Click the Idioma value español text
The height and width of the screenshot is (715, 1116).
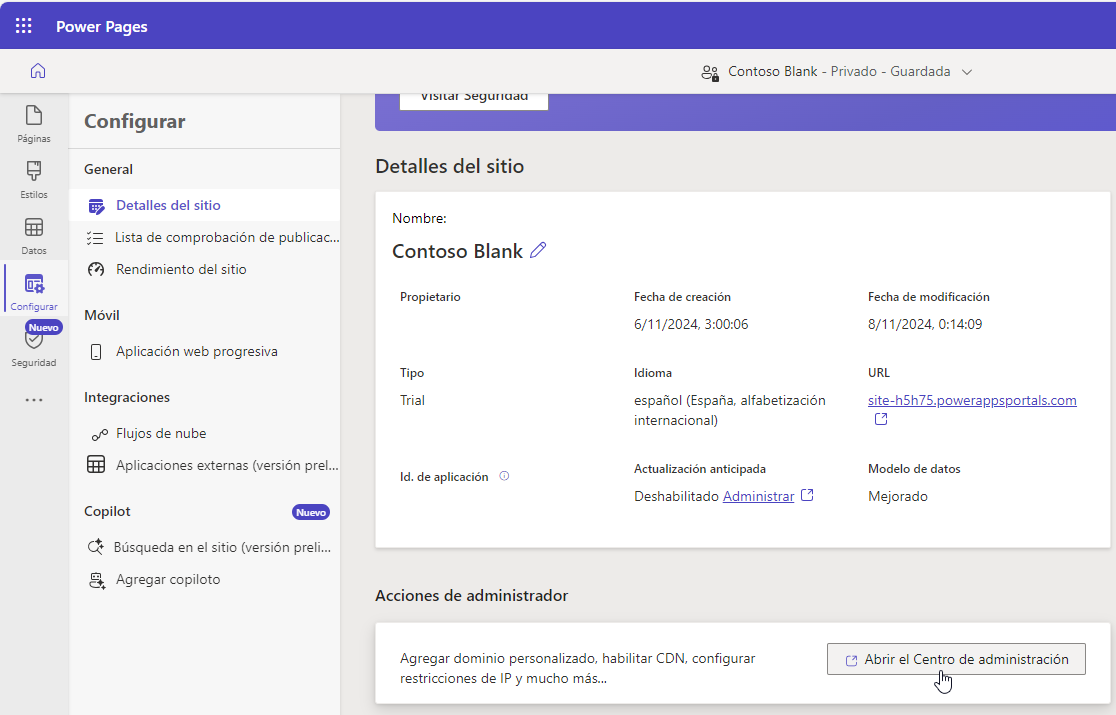click(730, 410)
